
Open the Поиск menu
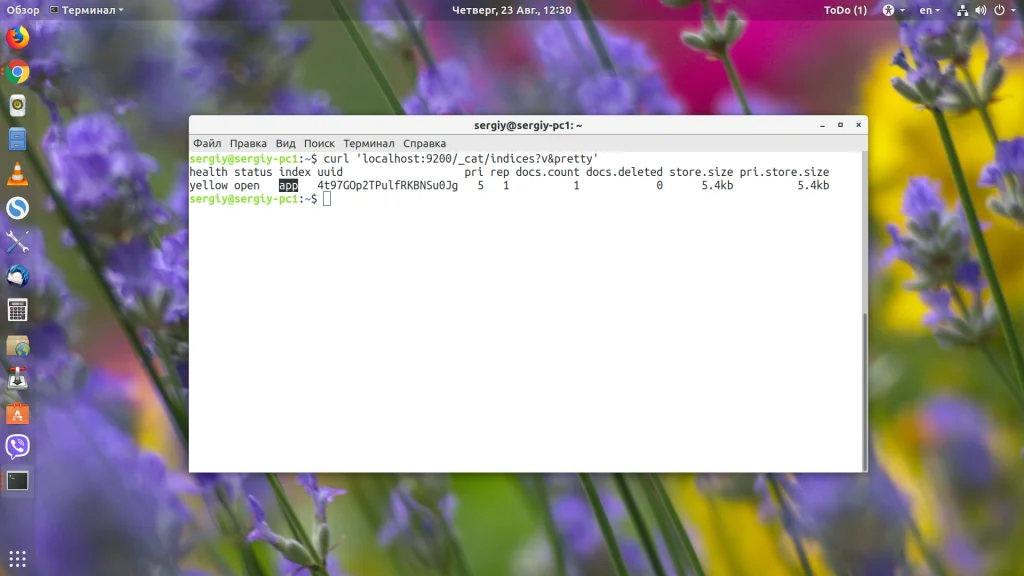tap(319, 143)
